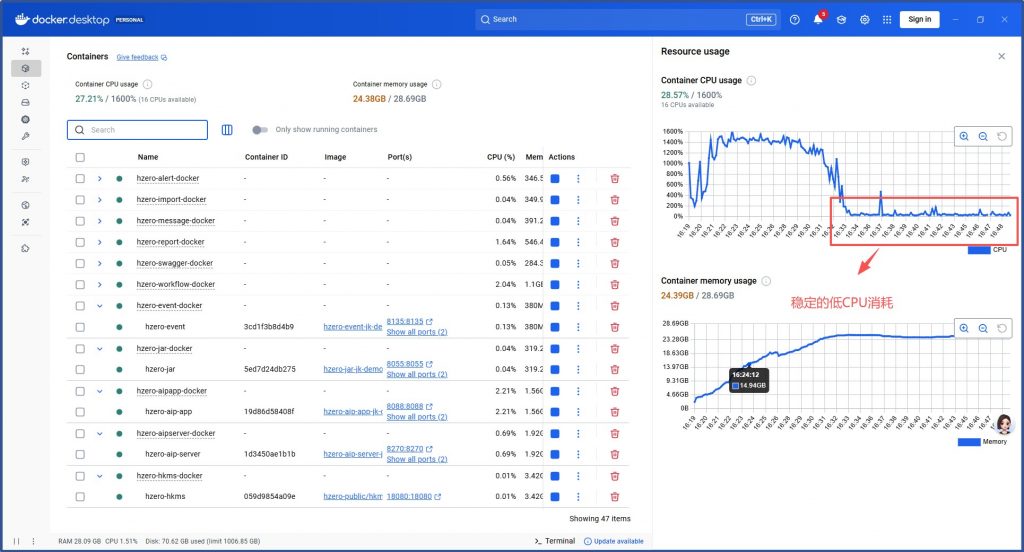Open the notifications bell icon

click(817, 20)
